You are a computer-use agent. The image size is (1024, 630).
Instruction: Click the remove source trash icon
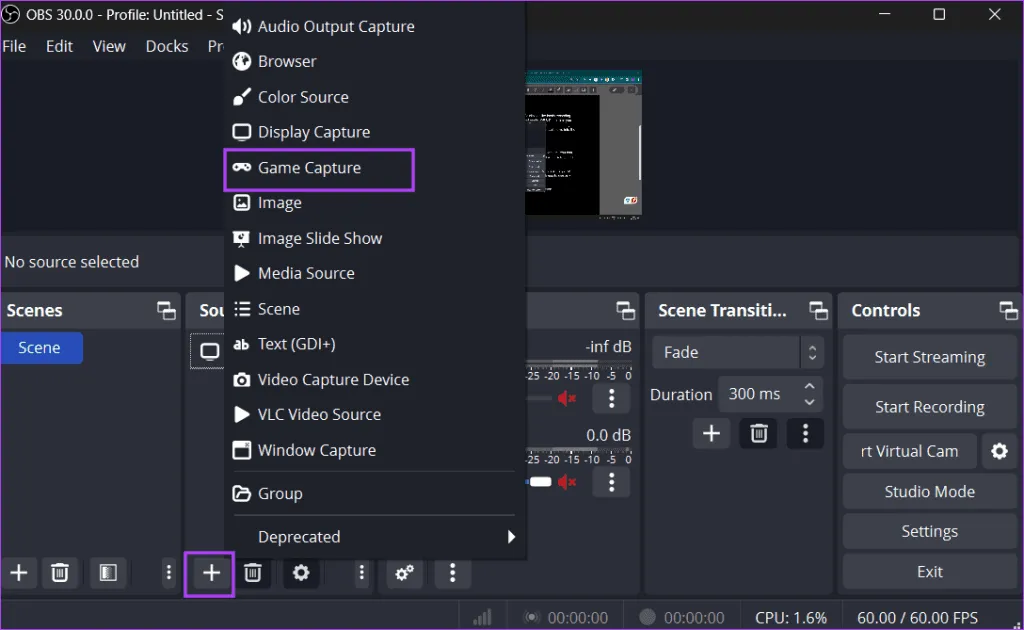click(253, 573)
